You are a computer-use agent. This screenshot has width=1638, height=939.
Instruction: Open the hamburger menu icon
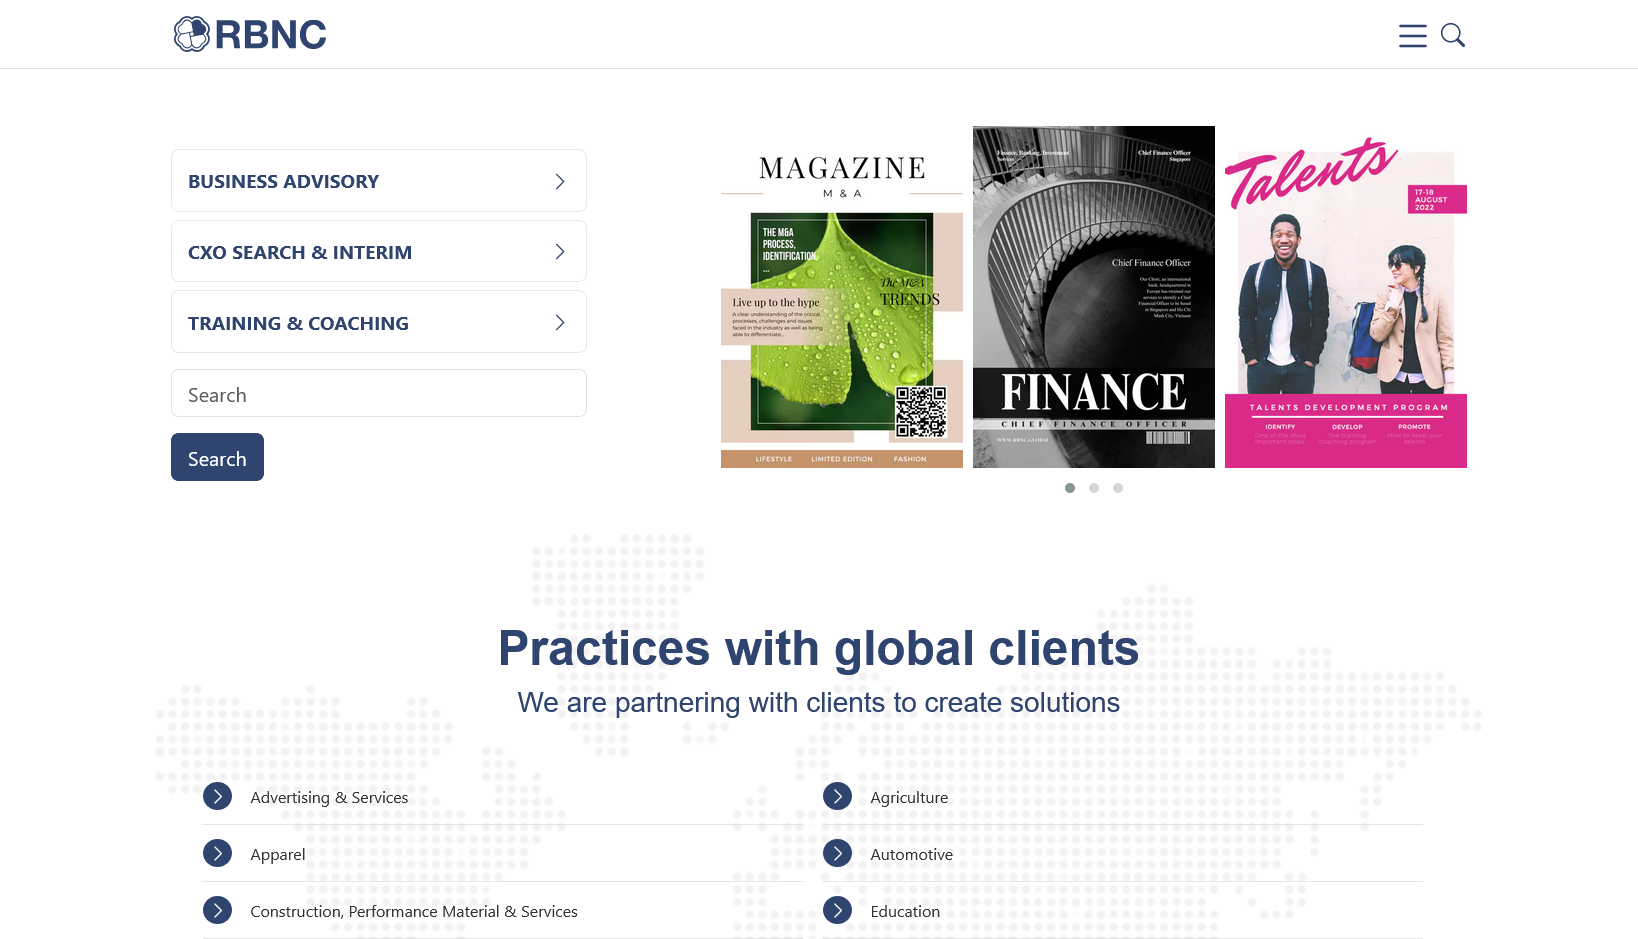(1412, 36)
